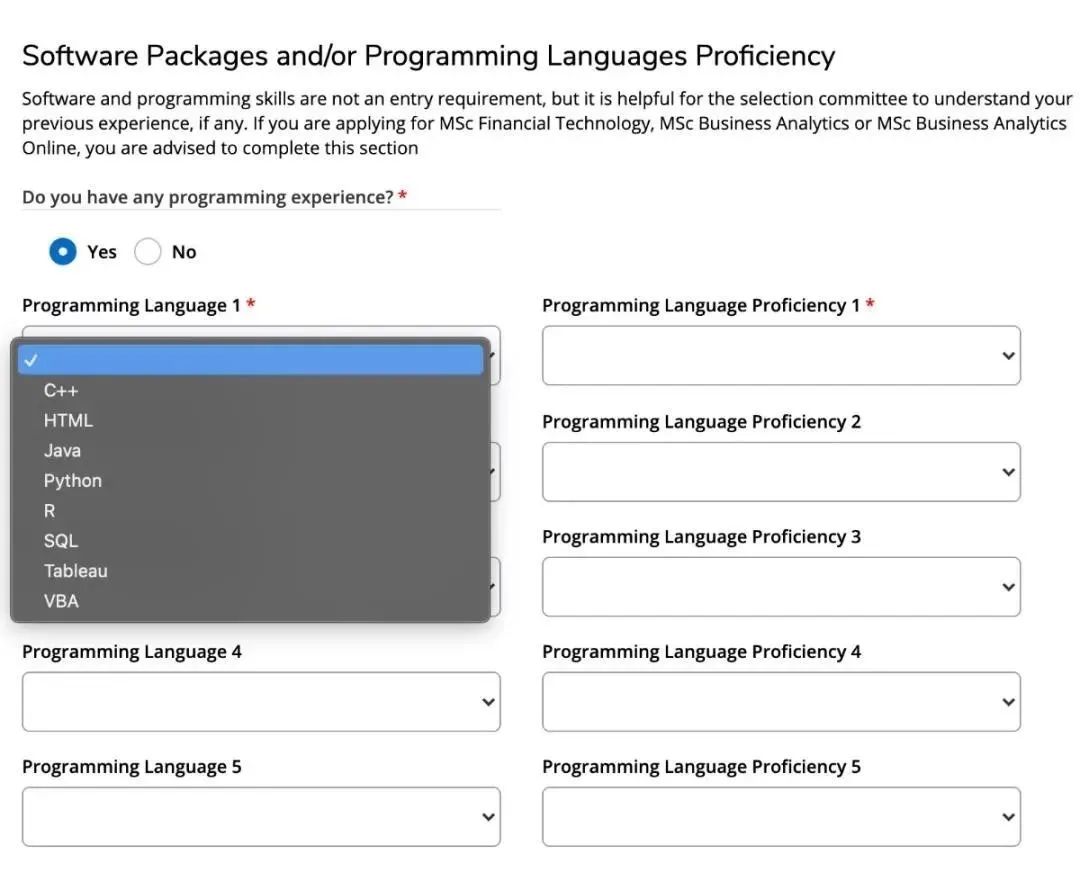The image size is (1080, 869).
Task: Click the Programming Language 1 label
Action: click(131, 305)
